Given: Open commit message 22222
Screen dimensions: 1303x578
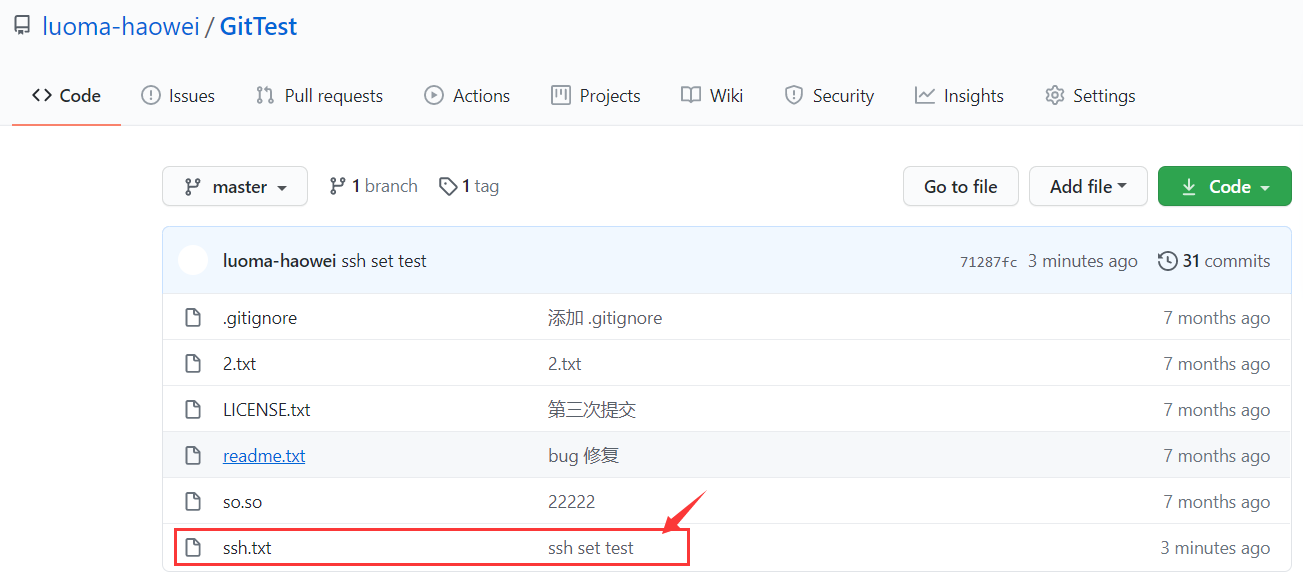Looking at the screenshot, I should click(572, 502).
